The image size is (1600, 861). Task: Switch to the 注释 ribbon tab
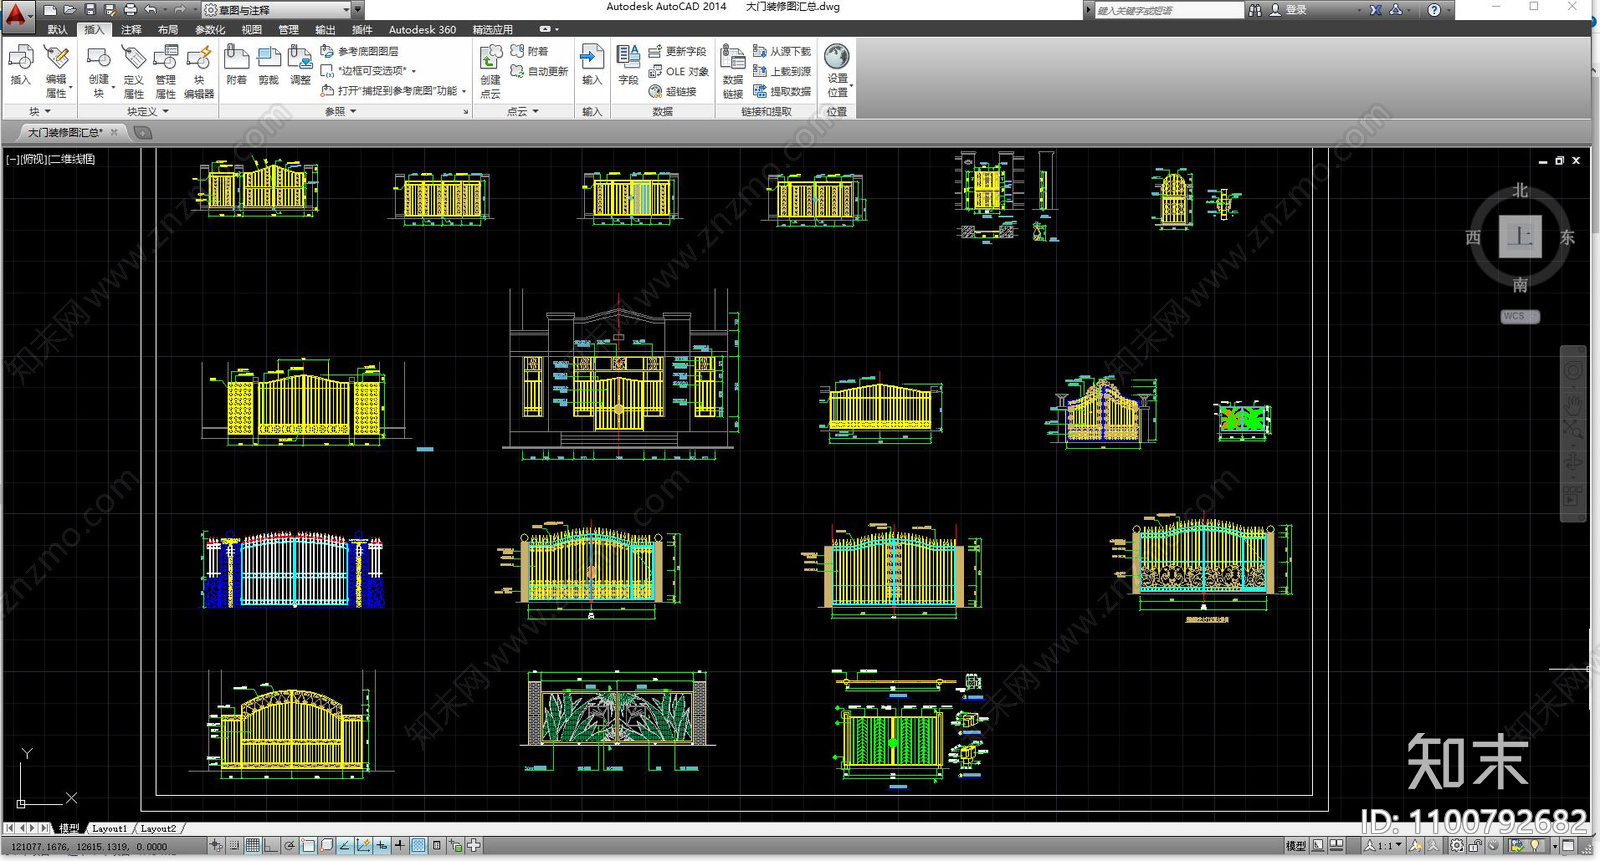point(131,30)
